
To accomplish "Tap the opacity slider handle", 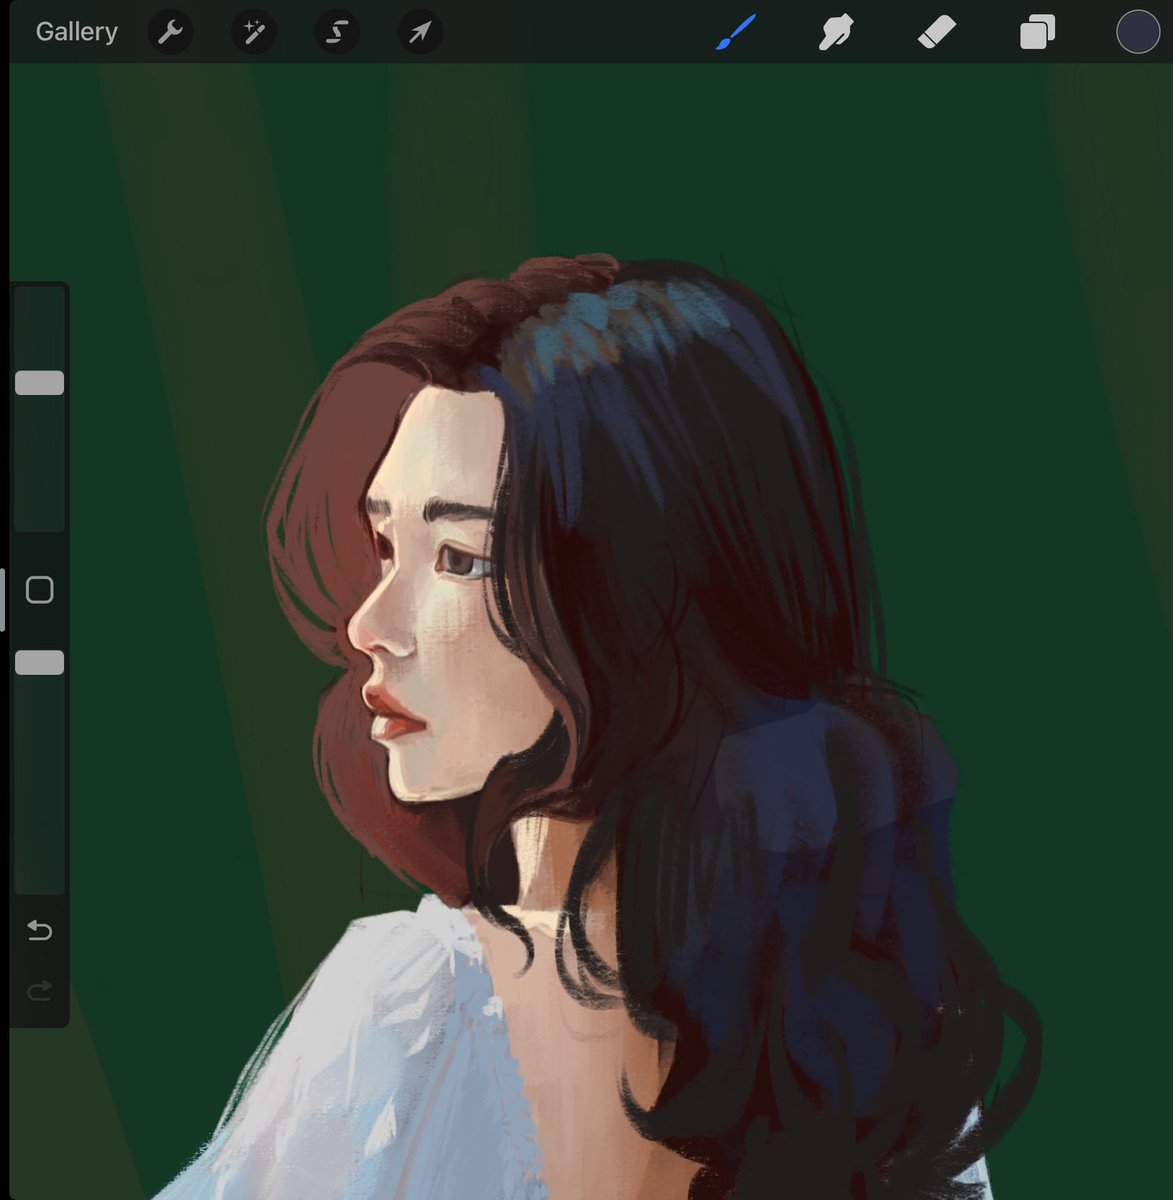I will pos(40,661).
